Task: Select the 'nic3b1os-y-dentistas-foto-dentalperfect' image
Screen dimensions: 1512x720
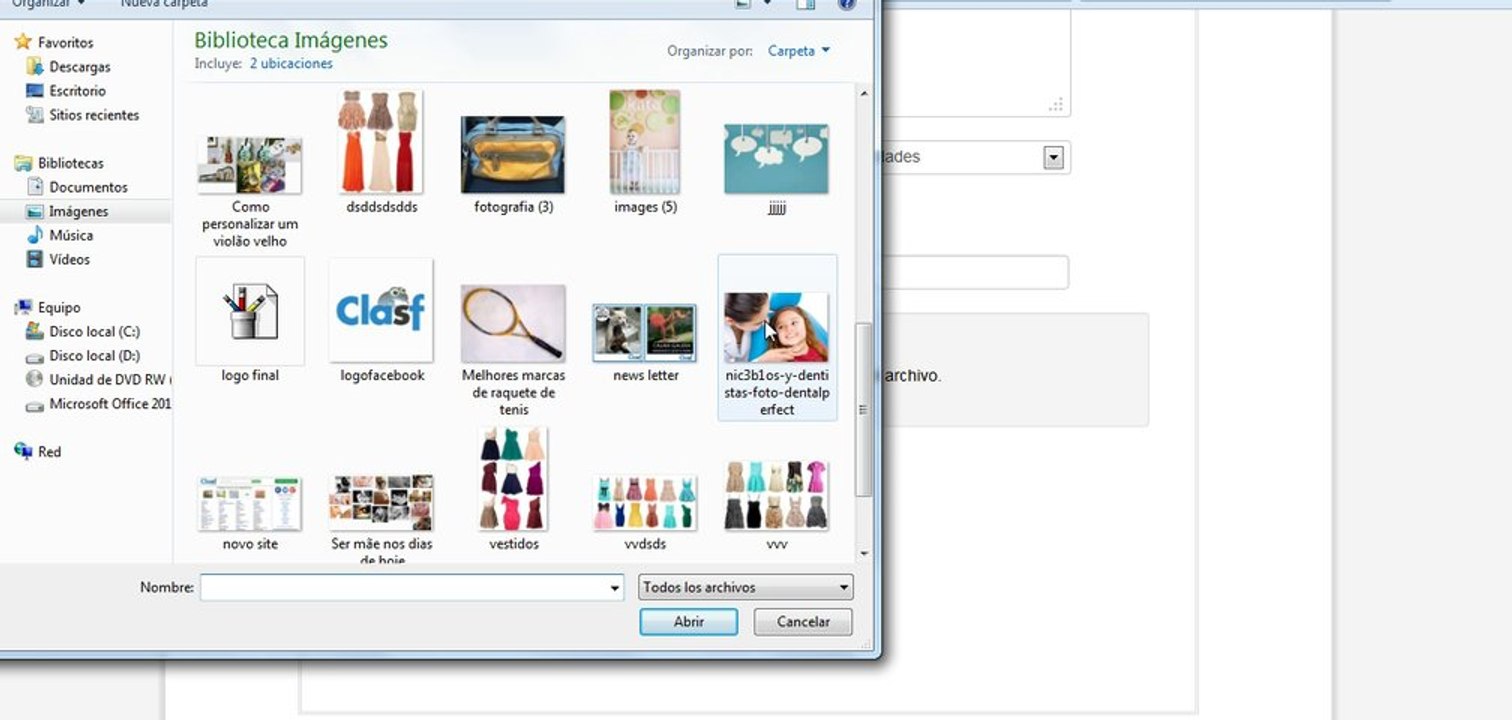Action: coord(777,338)
